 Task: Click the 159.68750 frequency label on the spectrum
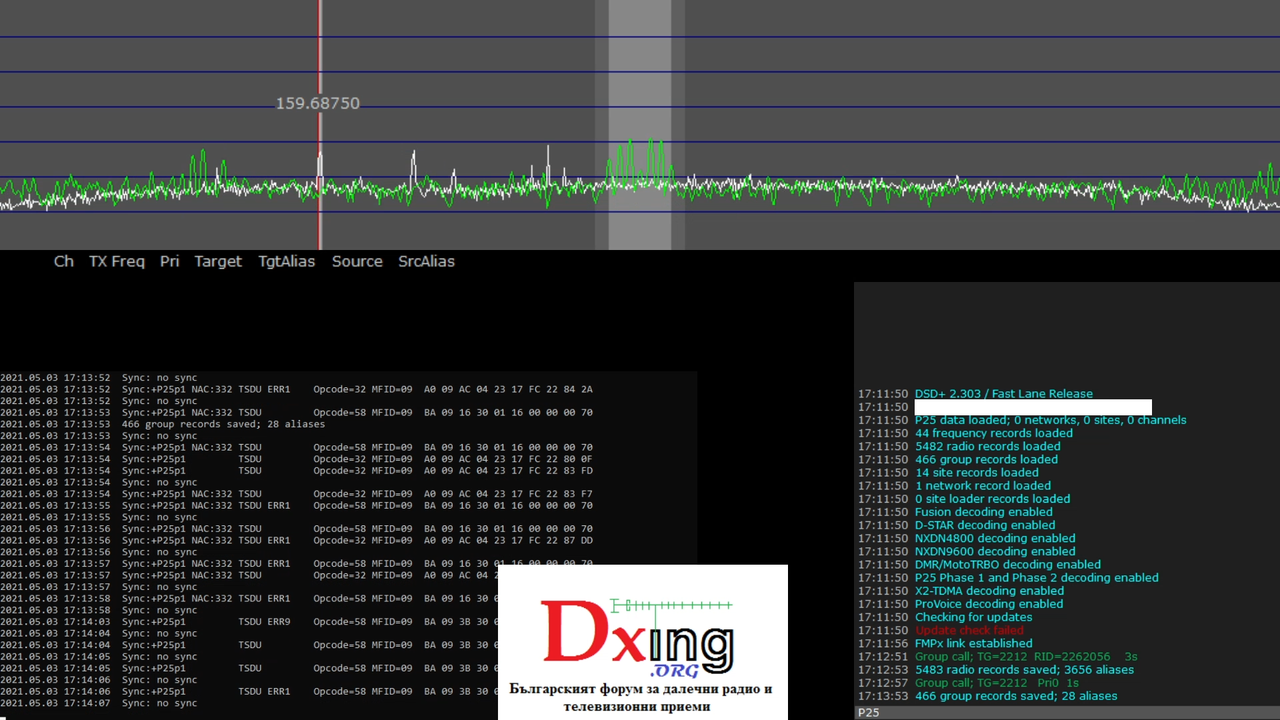(318, 103)
